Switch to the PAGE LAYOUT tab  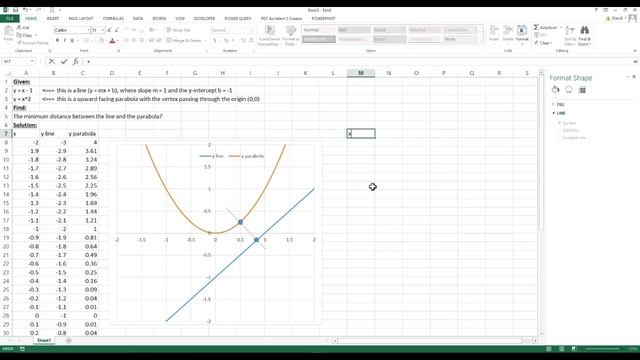[81, 18]
